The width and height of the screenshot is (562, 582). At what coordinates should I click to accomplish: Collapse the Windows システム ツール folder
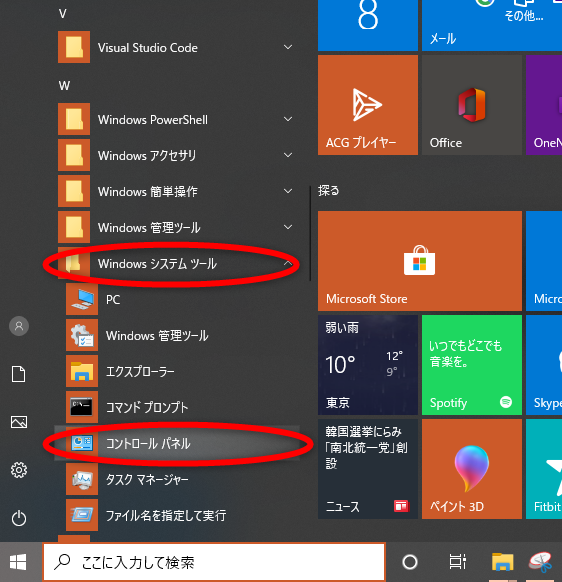[x=288, y=264]
